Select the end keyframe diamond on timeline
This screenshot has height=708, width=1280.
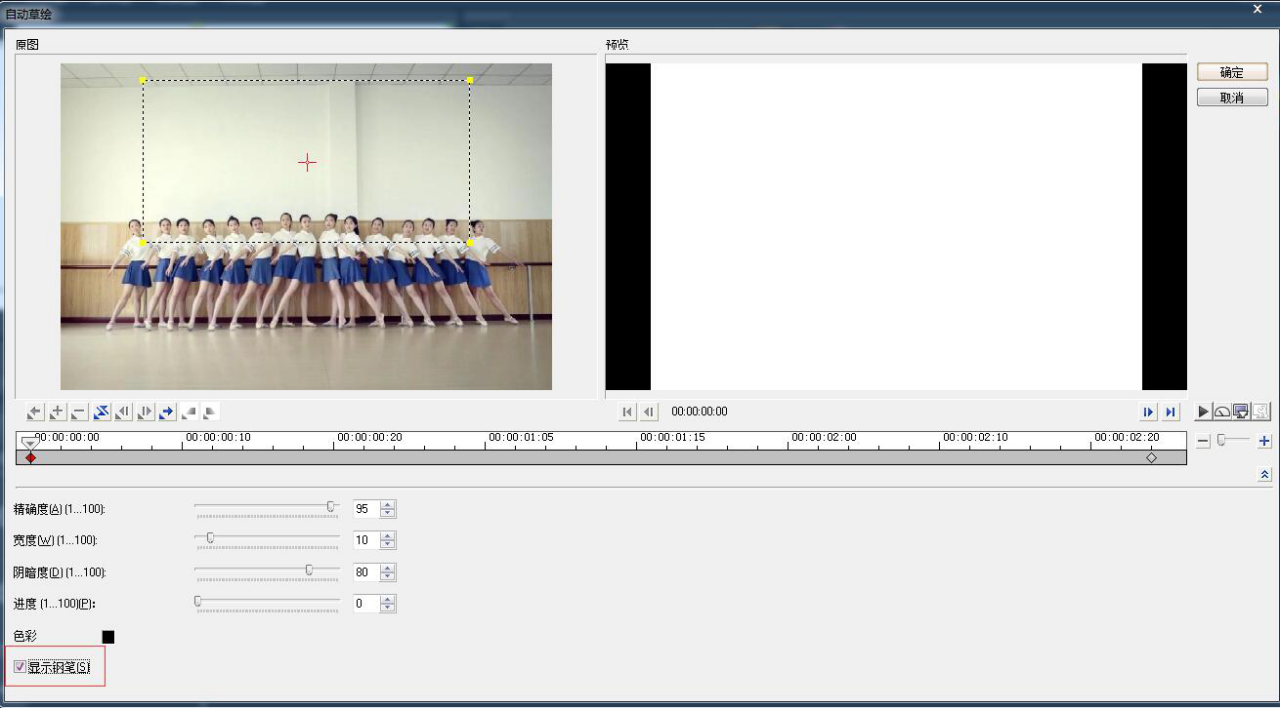(x=1151, y=458)
